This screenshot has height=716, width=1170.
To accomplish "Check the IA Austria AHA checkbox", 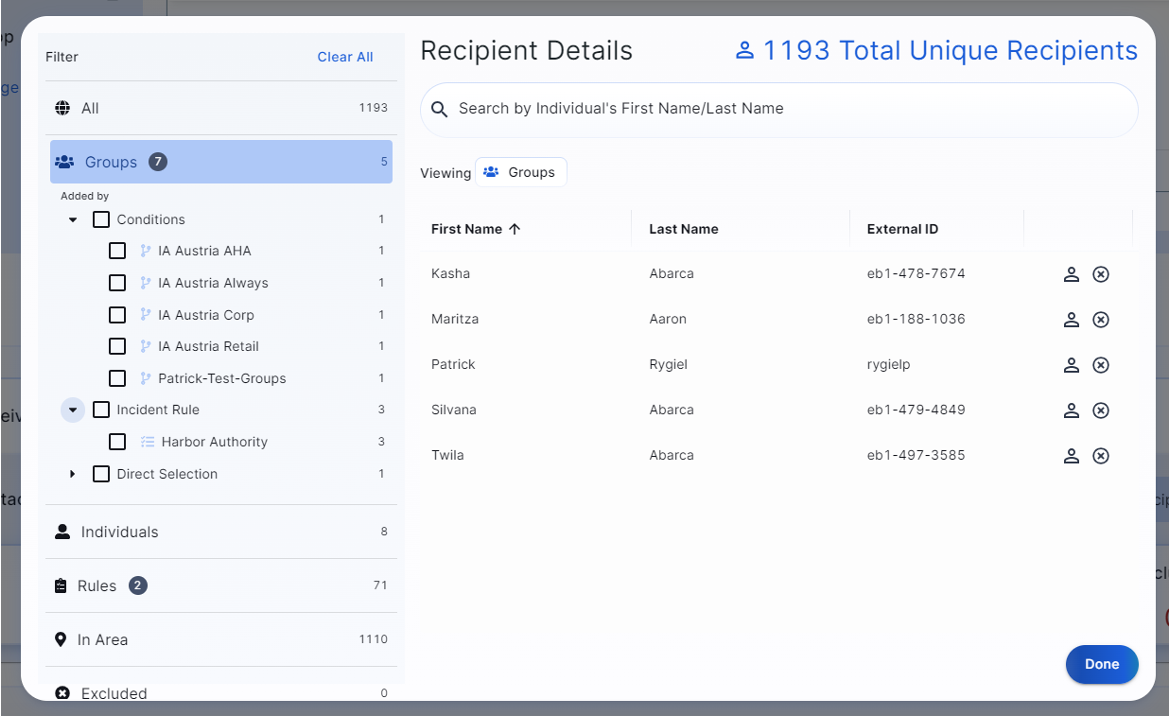I will [x=117, y=251].
